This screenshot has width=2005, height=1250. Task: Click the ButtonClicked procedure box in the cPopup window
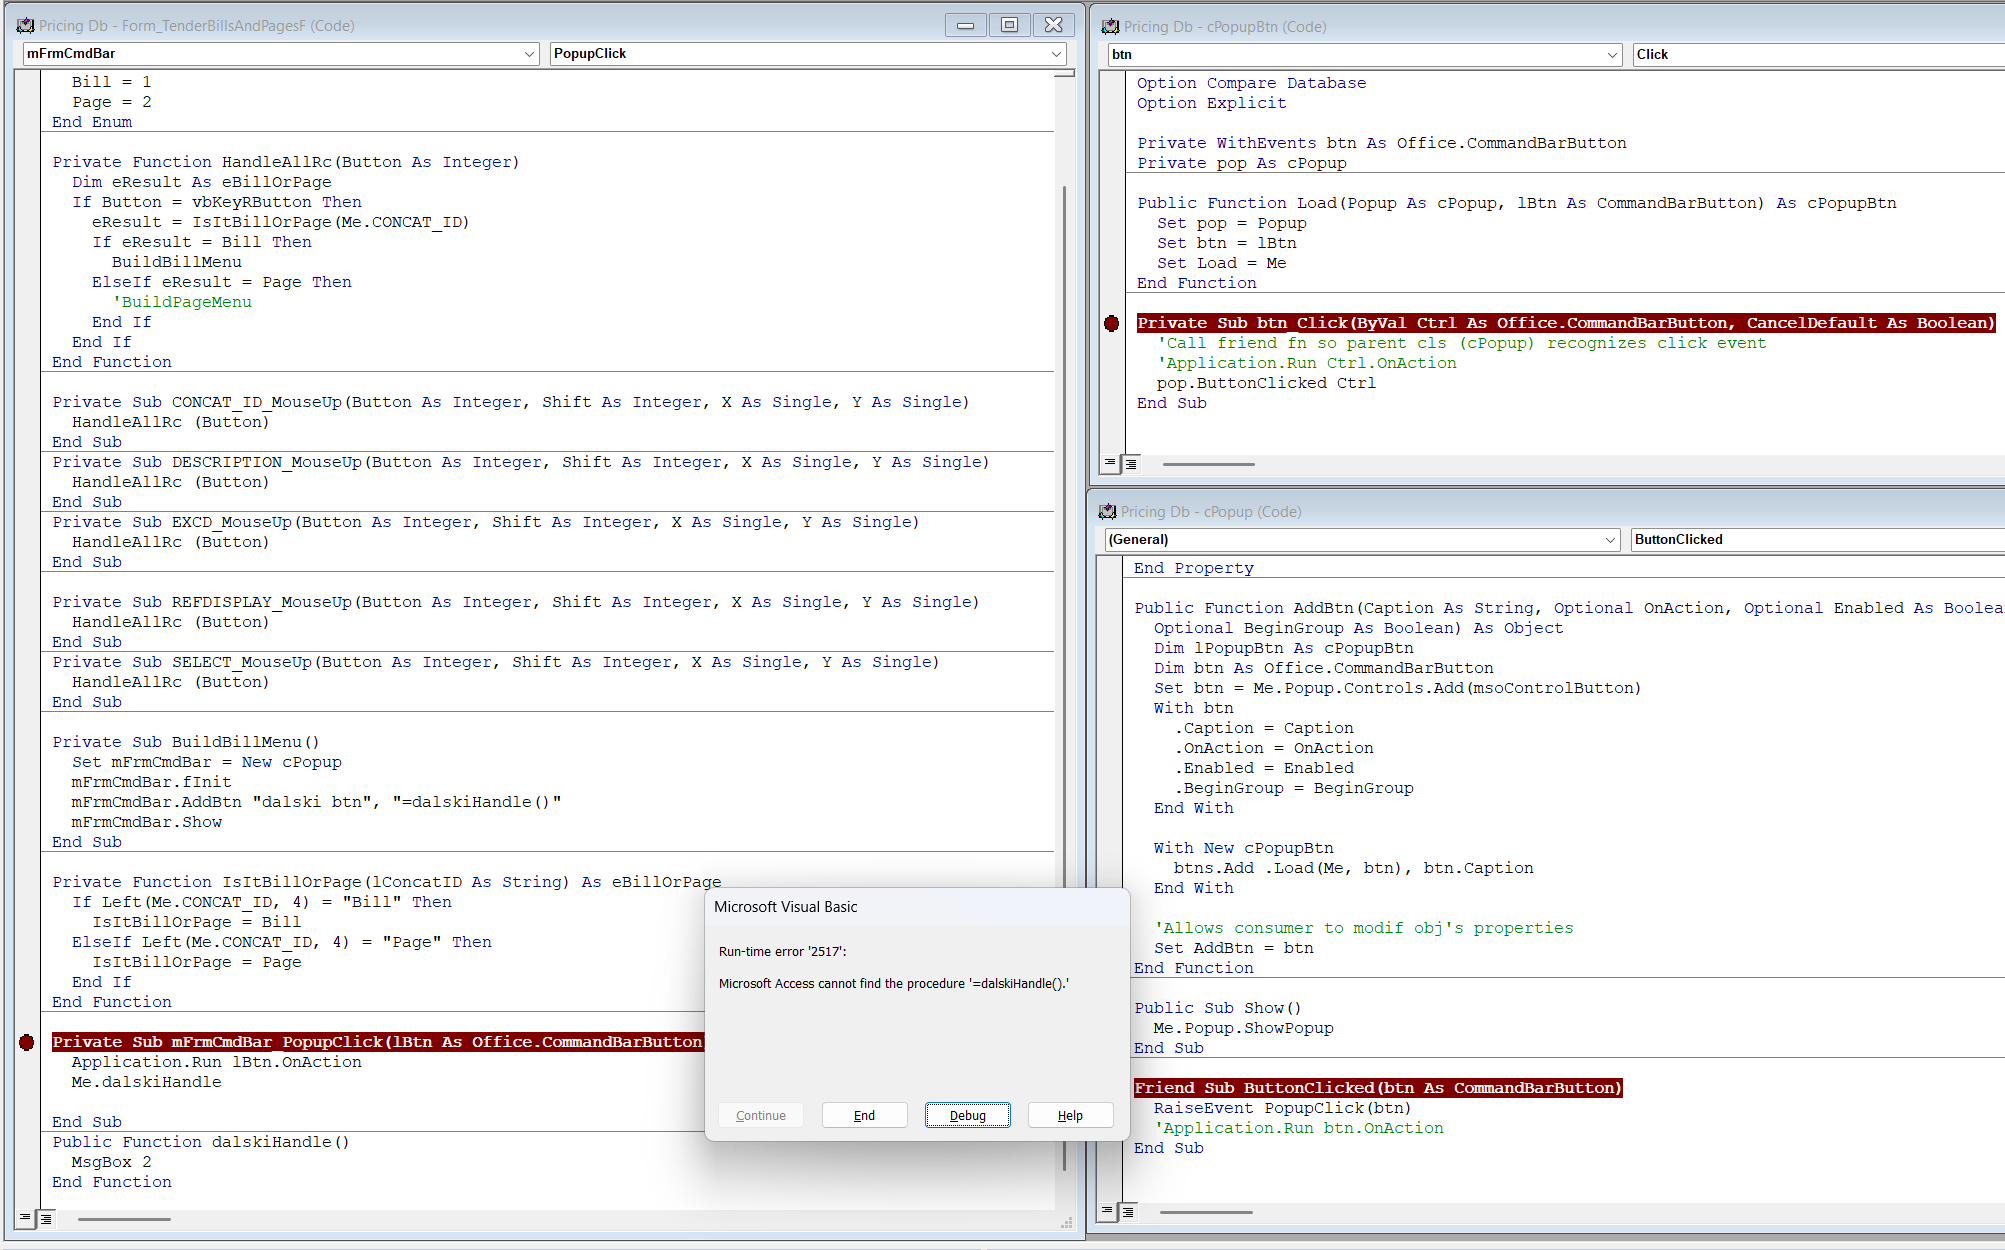pos(1818,540)
